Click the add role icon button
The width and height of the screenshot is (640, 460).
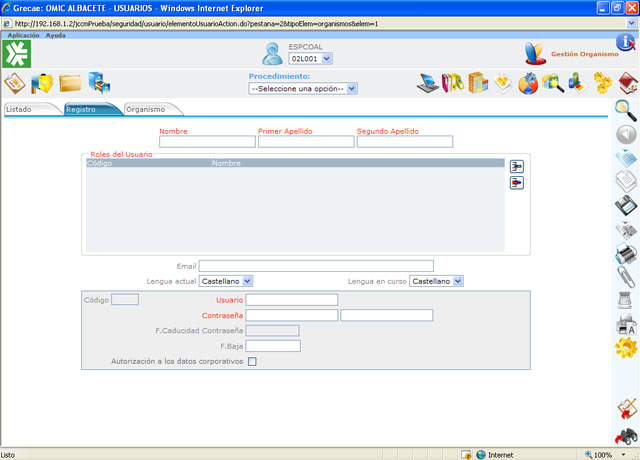pos(517,167)
